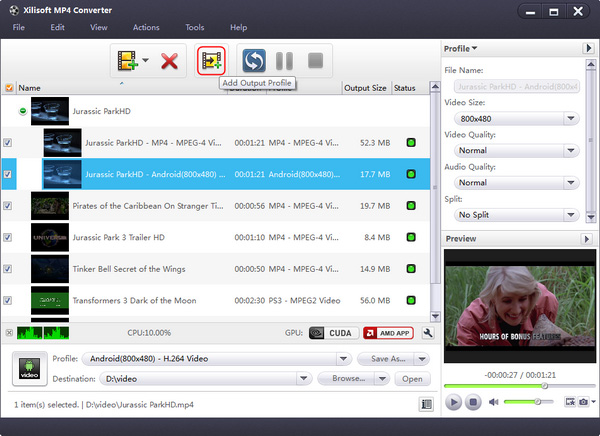Screen dimensions: 600x436
Task: Close the CPU usage graph panel
Action: [9, 333]
